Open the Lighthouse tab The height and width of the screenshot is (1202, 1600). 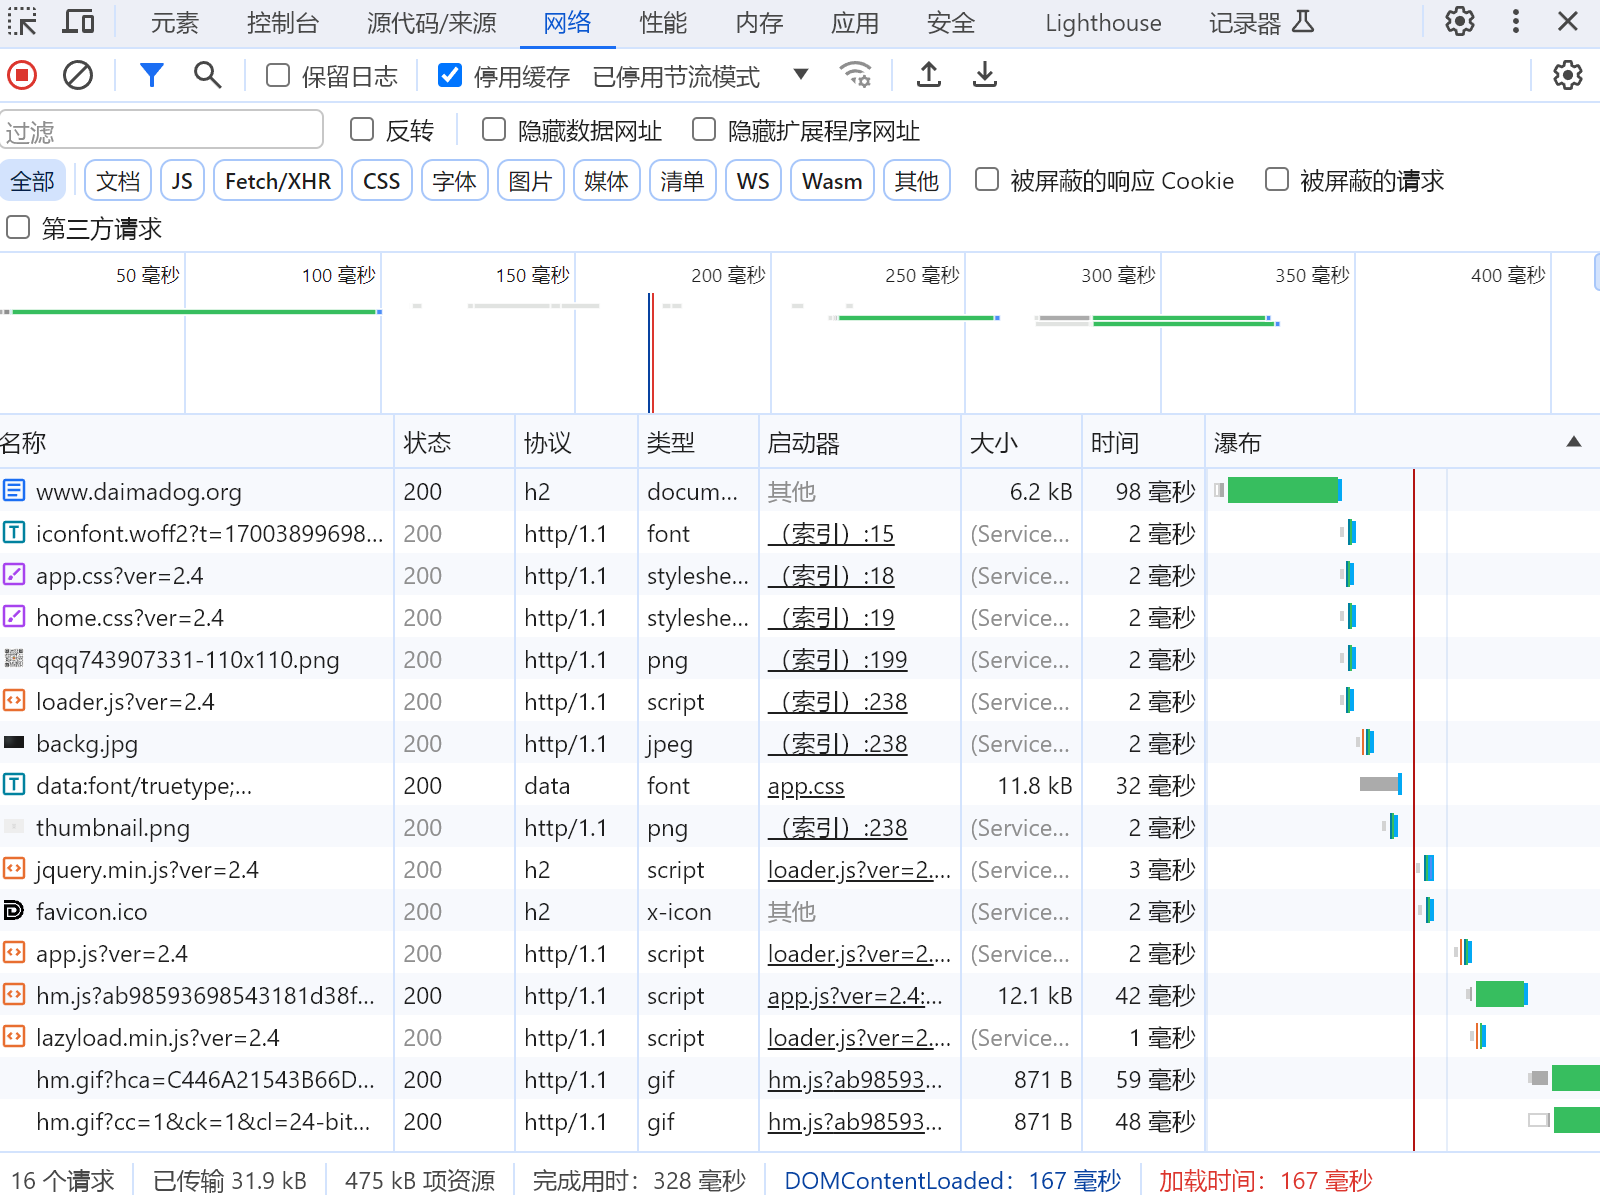(1103, 23)
